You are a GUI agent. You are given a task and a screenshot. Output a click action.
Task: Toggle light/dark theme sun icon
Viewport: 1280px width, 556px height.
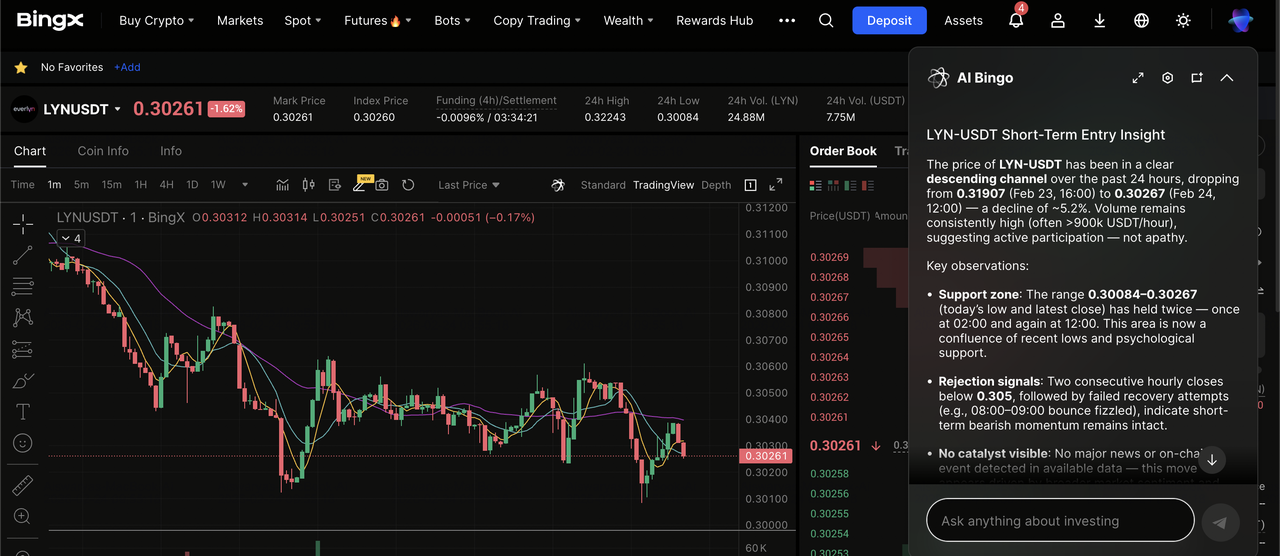tap(1184, 21)
